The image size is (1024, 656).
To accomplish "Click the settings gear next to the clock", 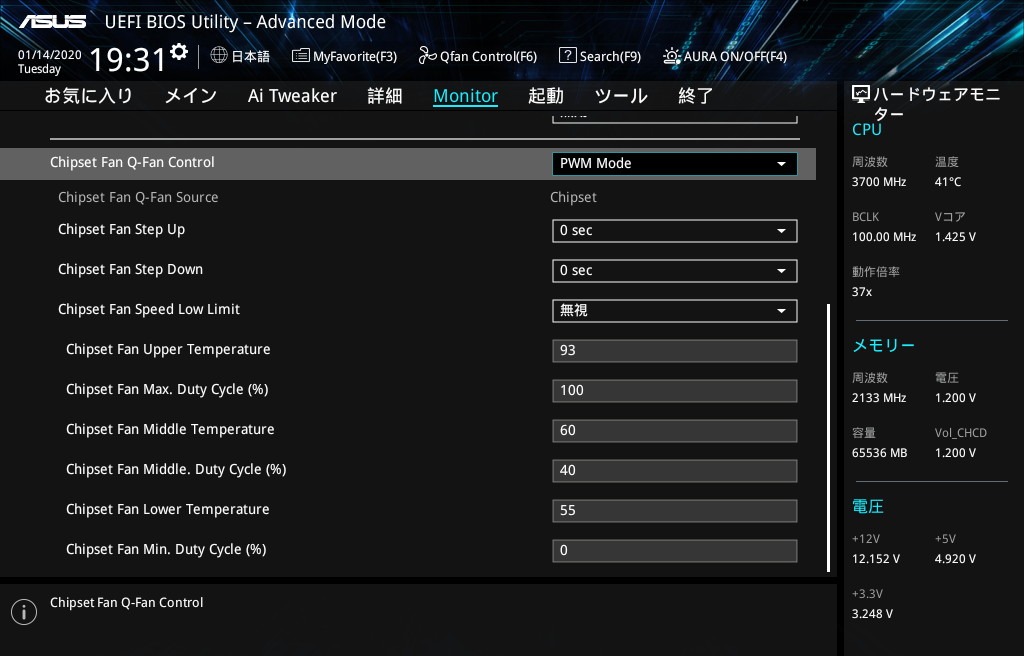I will 179,52.
